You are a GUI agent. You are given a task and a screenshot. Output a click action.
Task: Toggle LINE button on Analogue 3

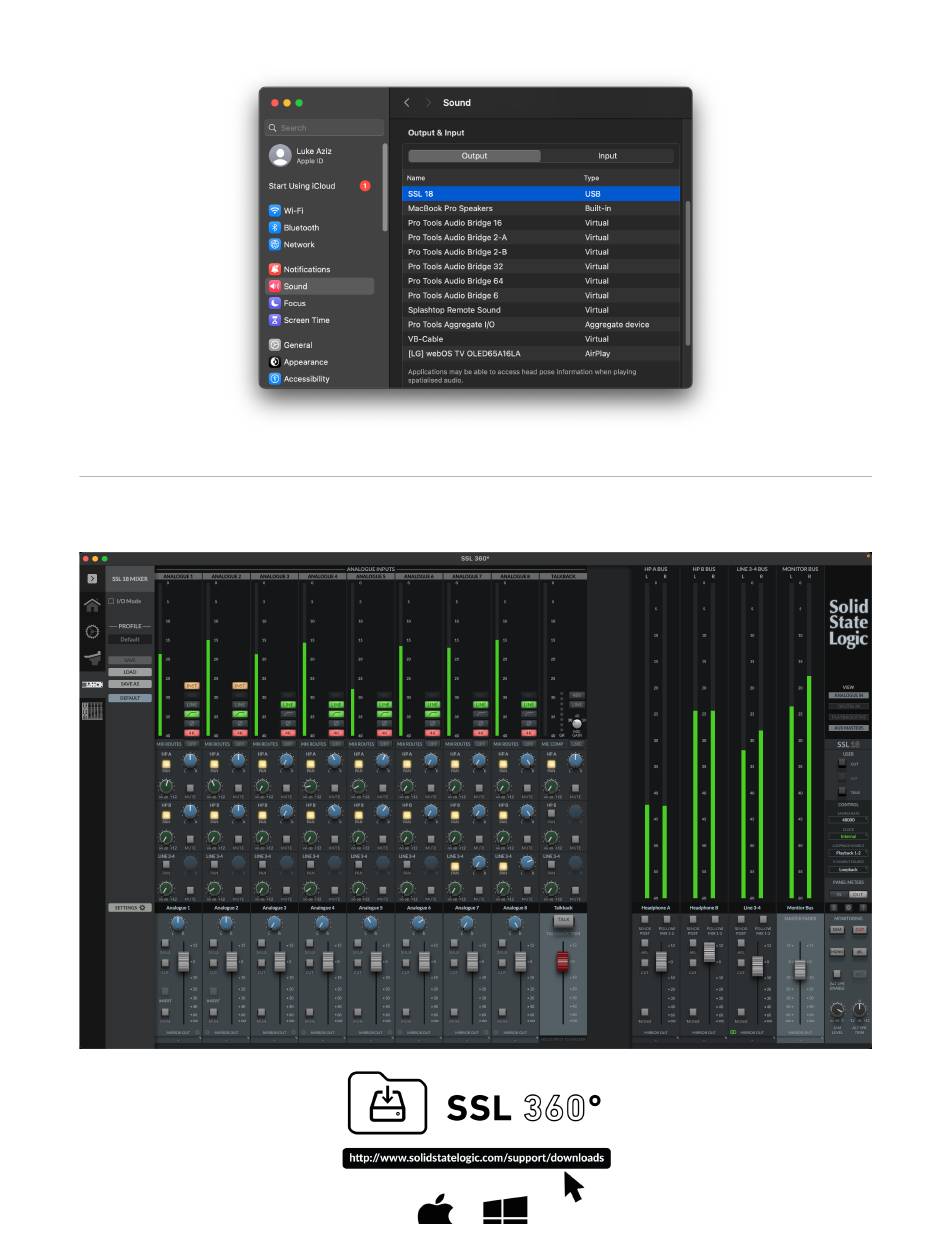click(288, 704)
